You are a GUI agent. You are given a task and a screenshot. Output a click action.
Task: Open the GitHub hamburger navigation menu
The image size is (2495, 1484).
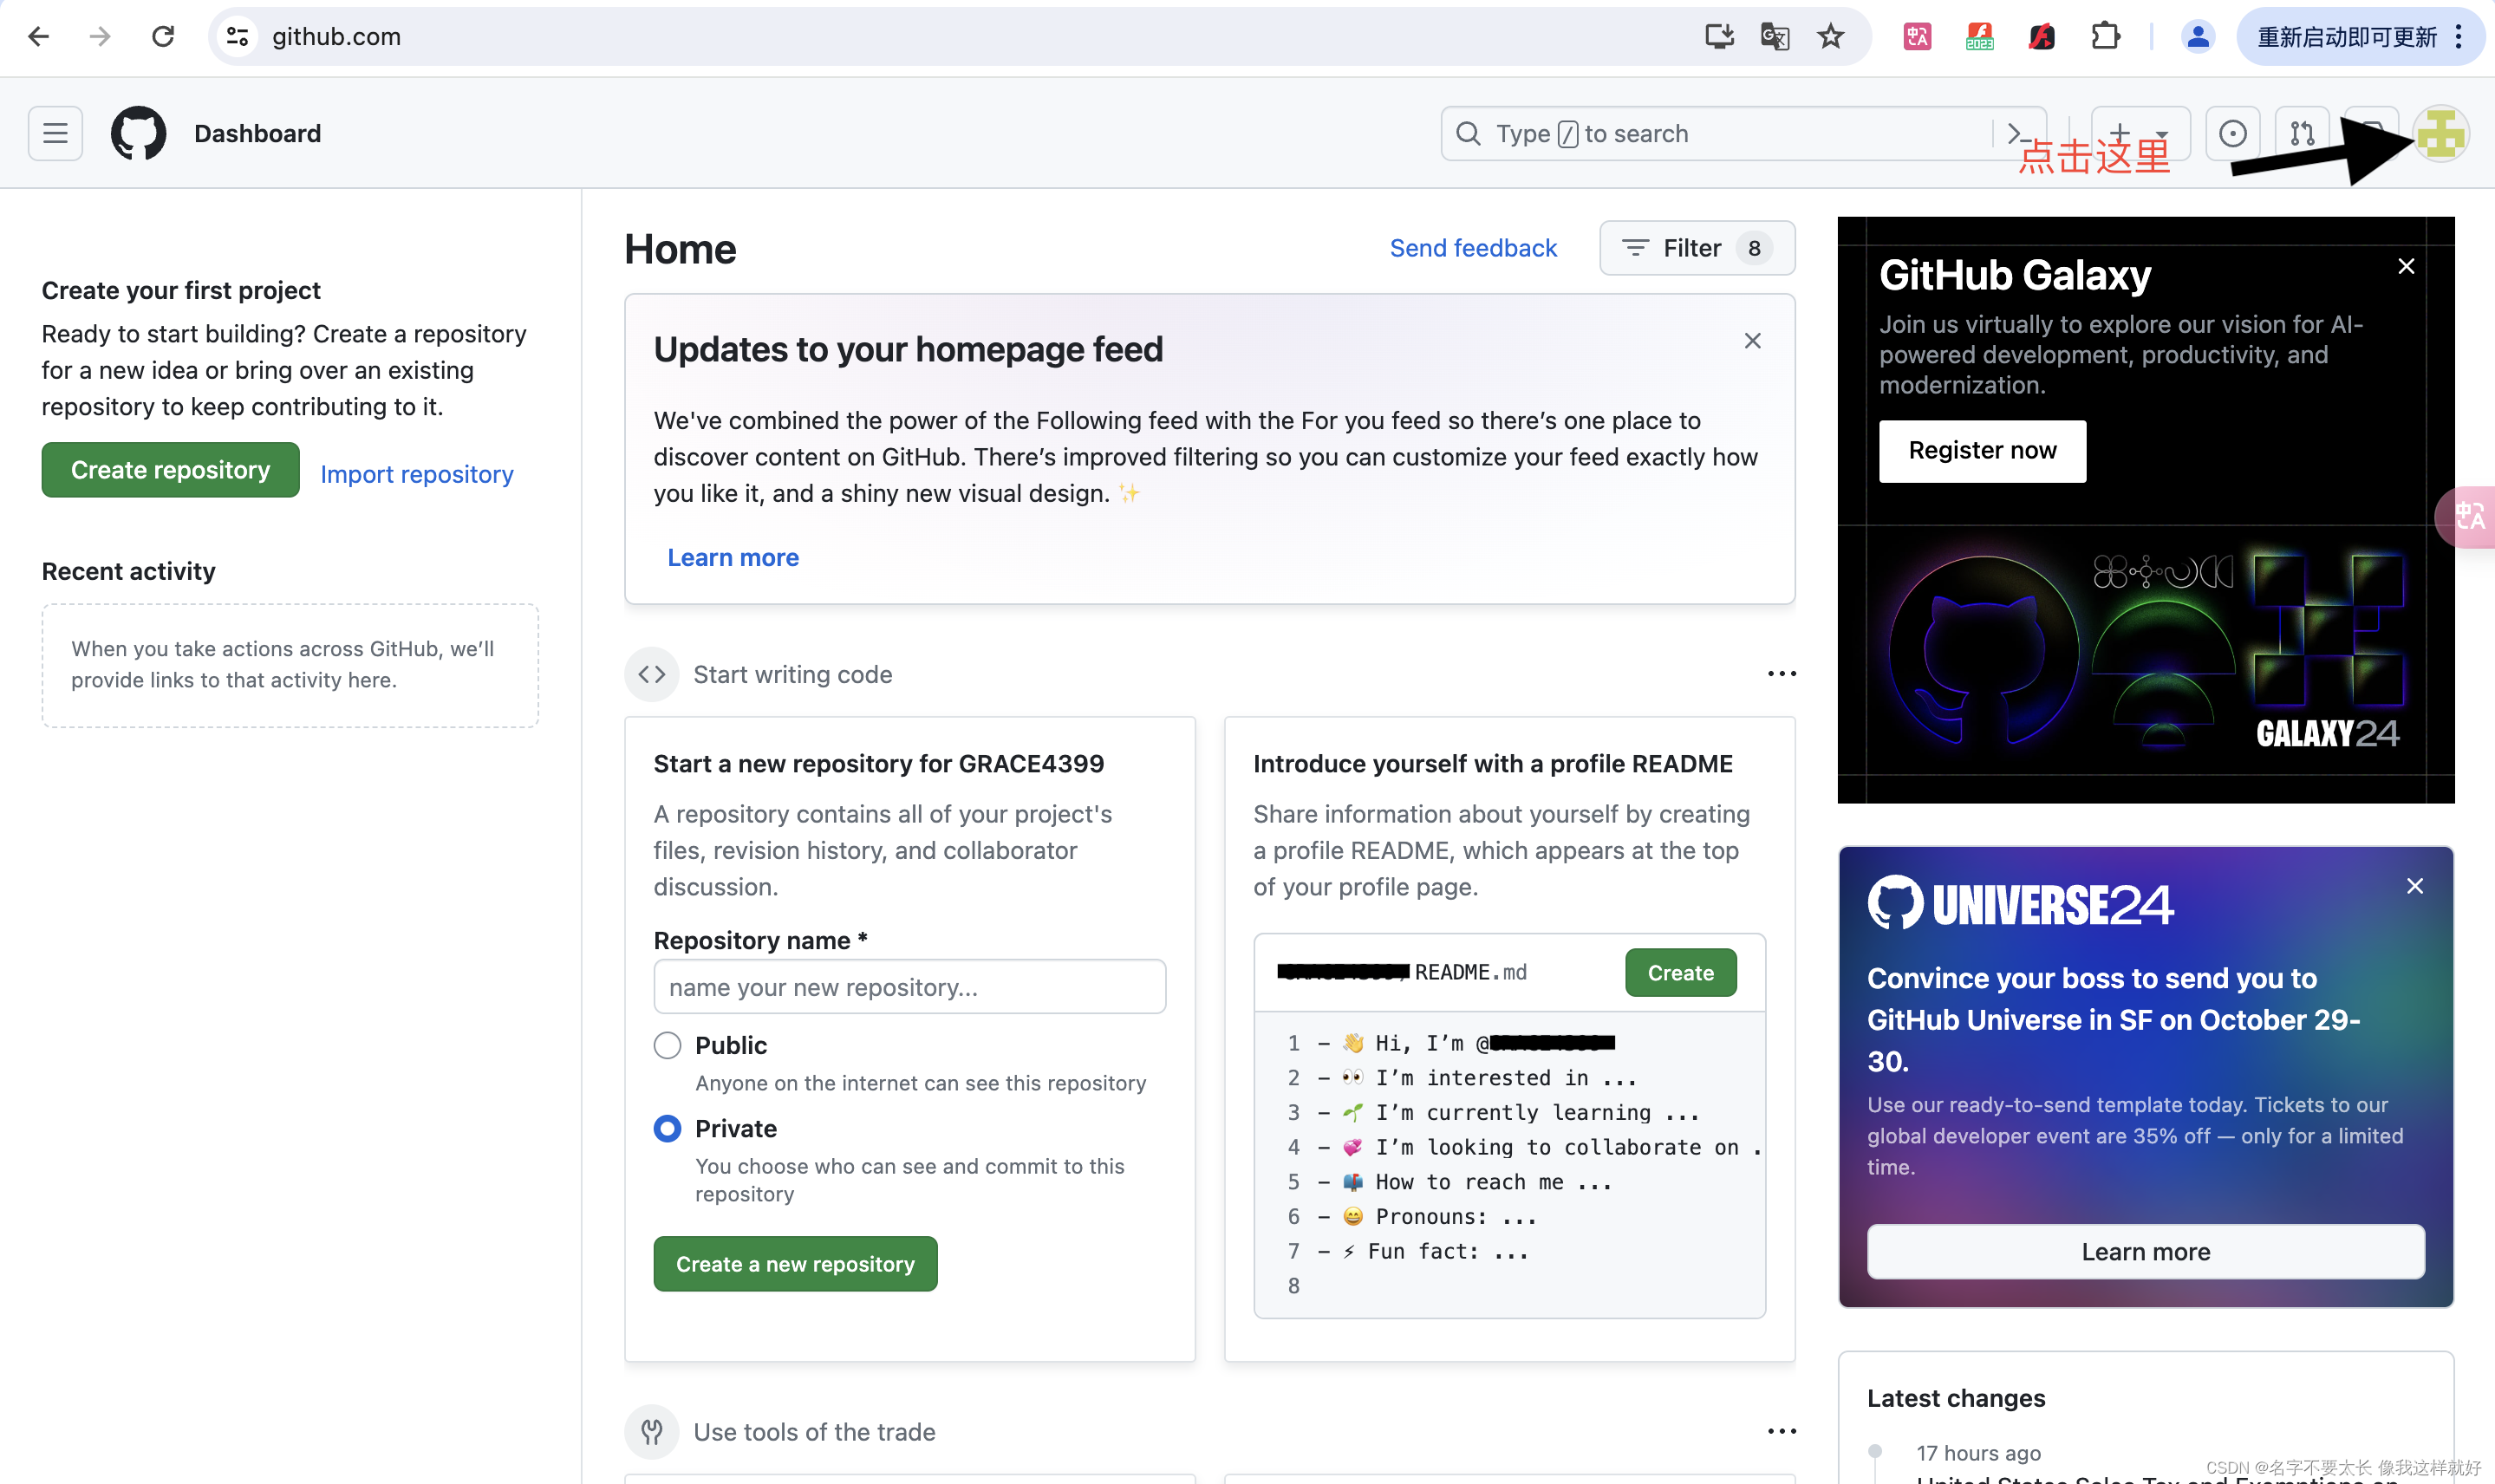coord(55,133)
